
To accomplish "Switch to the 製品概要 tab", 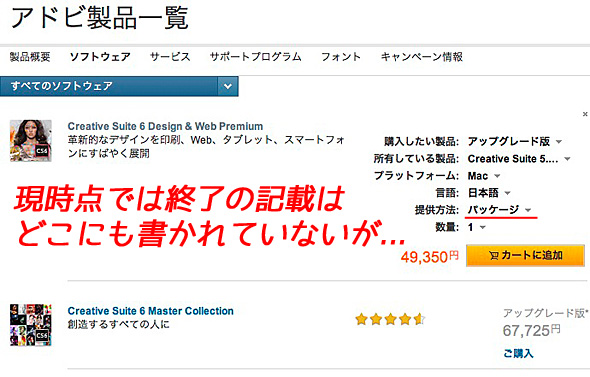I will point(30,57).
